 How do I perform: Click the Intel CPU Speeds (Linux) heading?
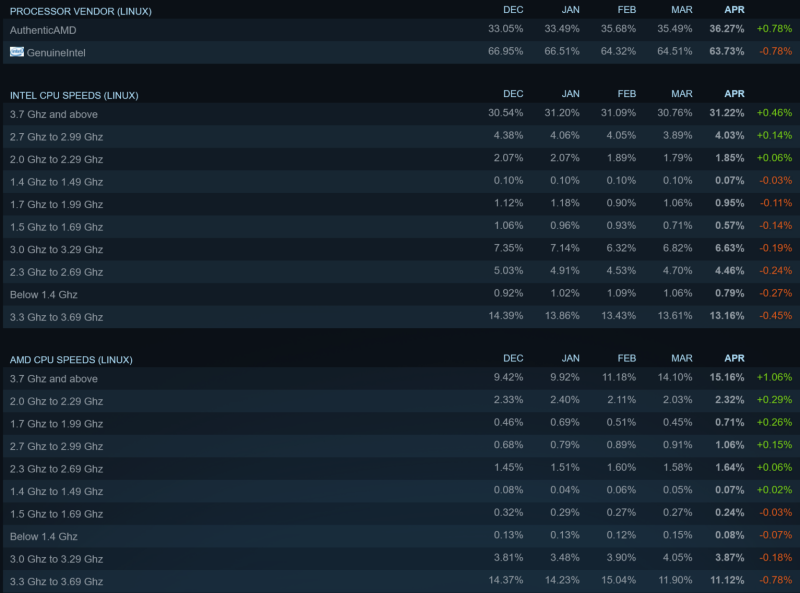coord(74,95)
